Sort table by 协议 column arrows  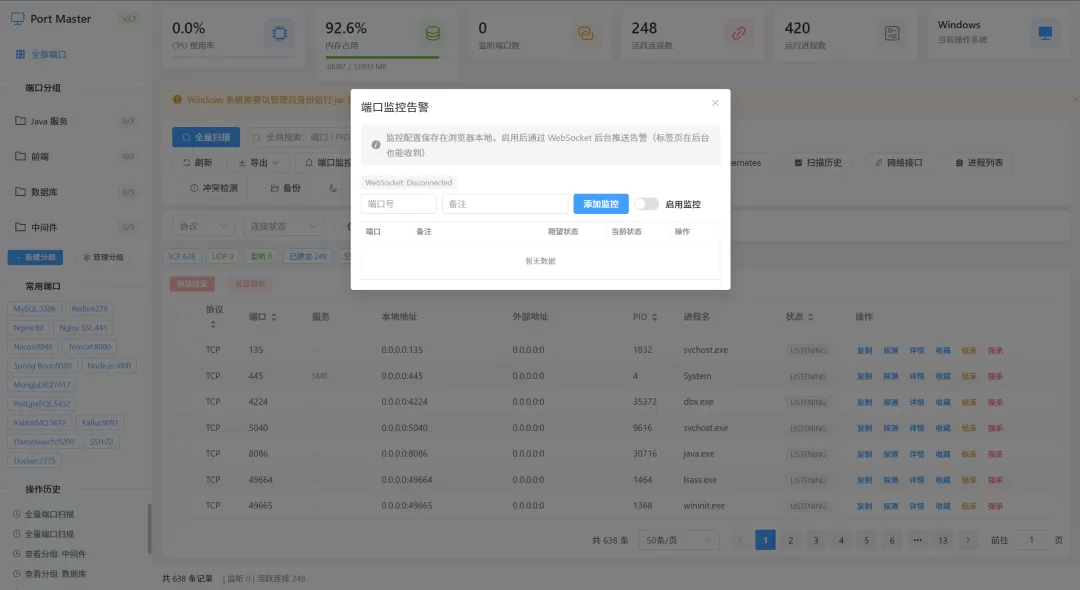point(213,324)
